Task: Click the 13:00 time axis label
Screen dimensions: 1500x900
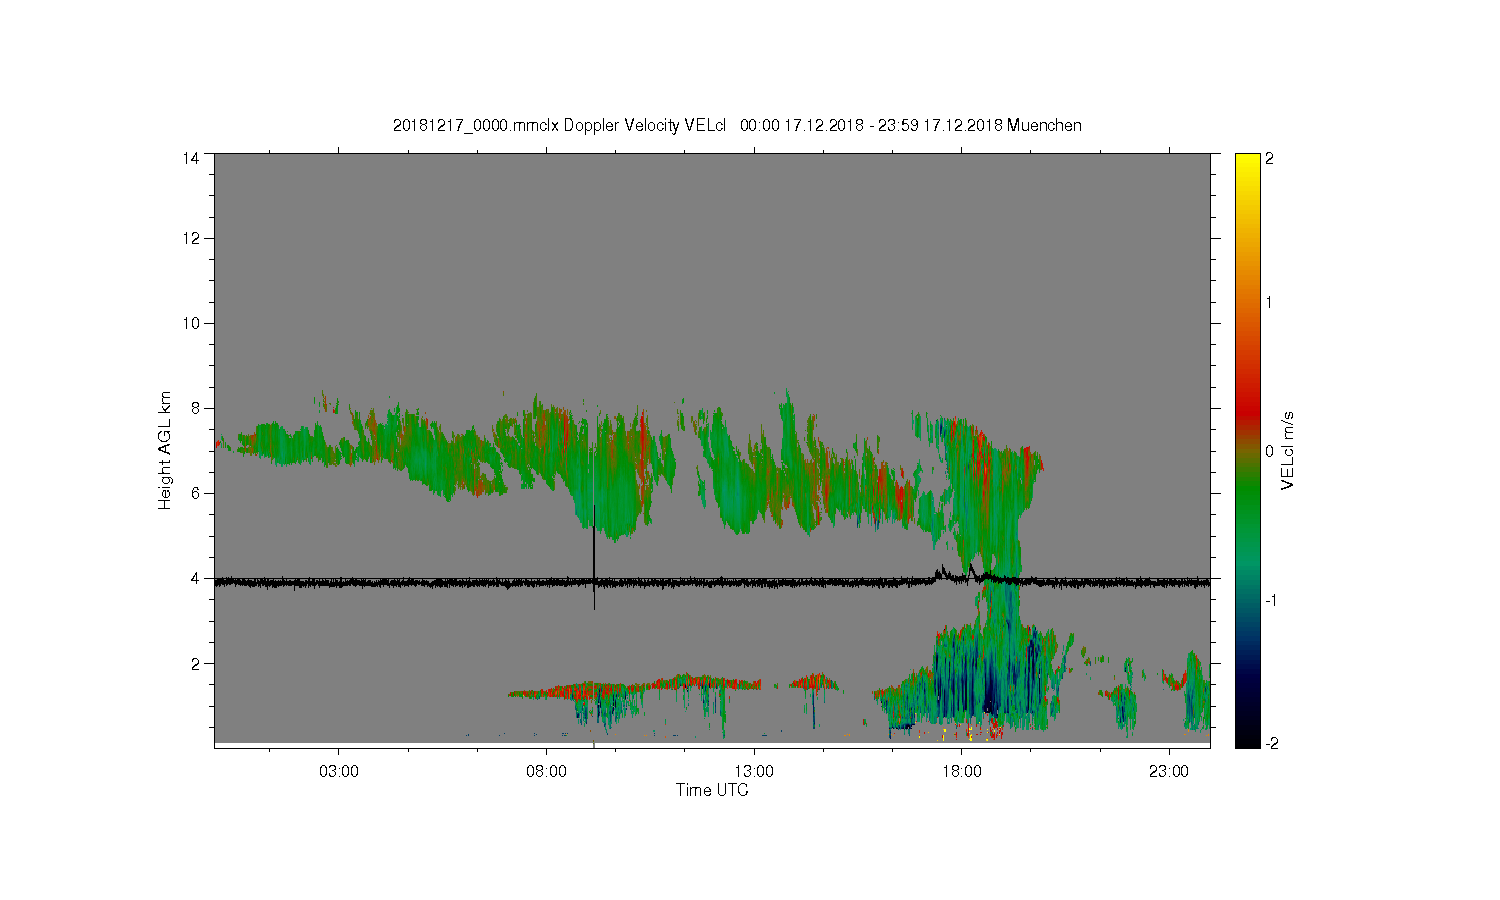Action: coord(754,772)
